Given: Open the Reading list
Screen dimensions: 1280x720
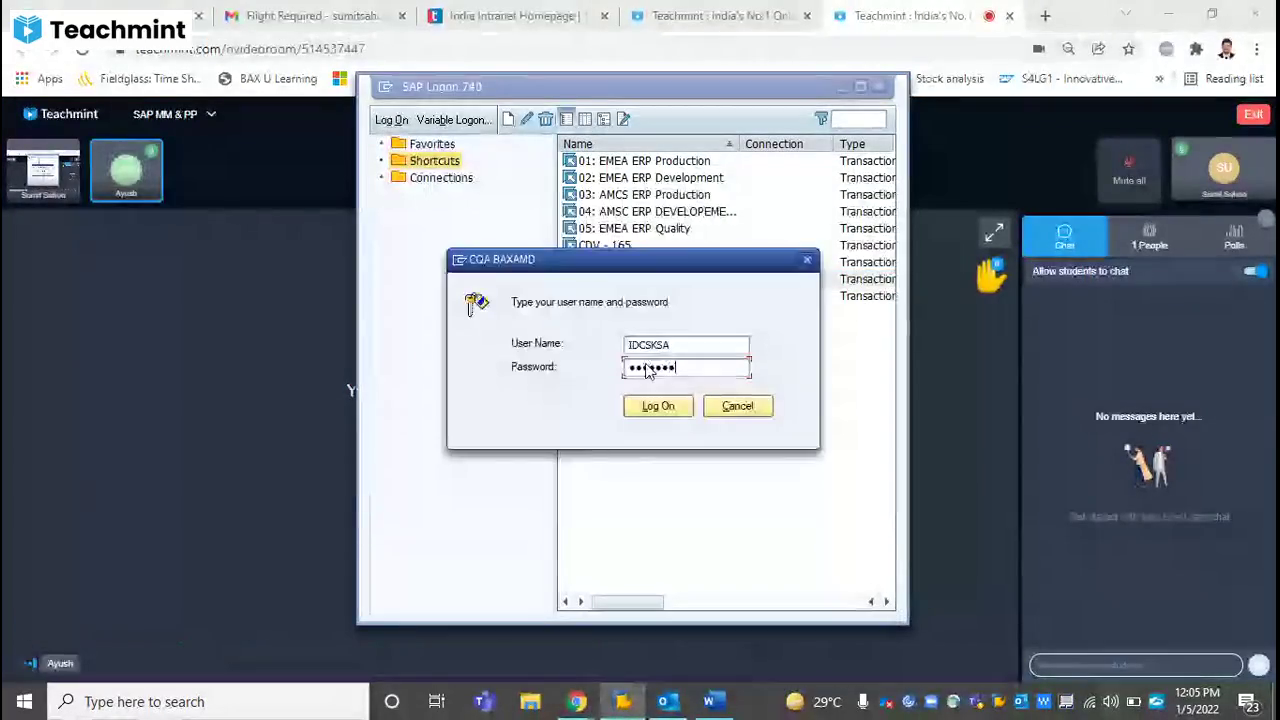Looking at the screenshot, I should 1223,79.
